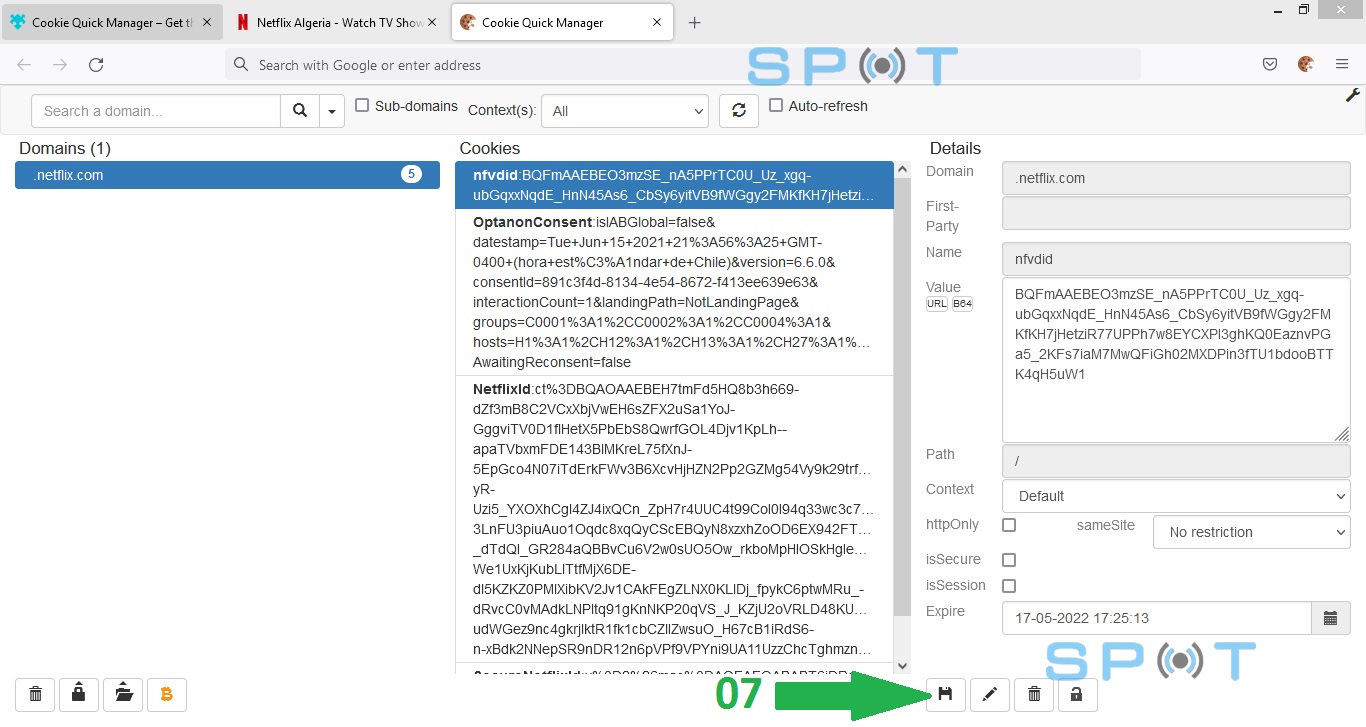Screen dimensions: 1366x727
Task: Click the Expire date field 17-05-2022 17:25:13
Action: click(x=1156, y=618)
